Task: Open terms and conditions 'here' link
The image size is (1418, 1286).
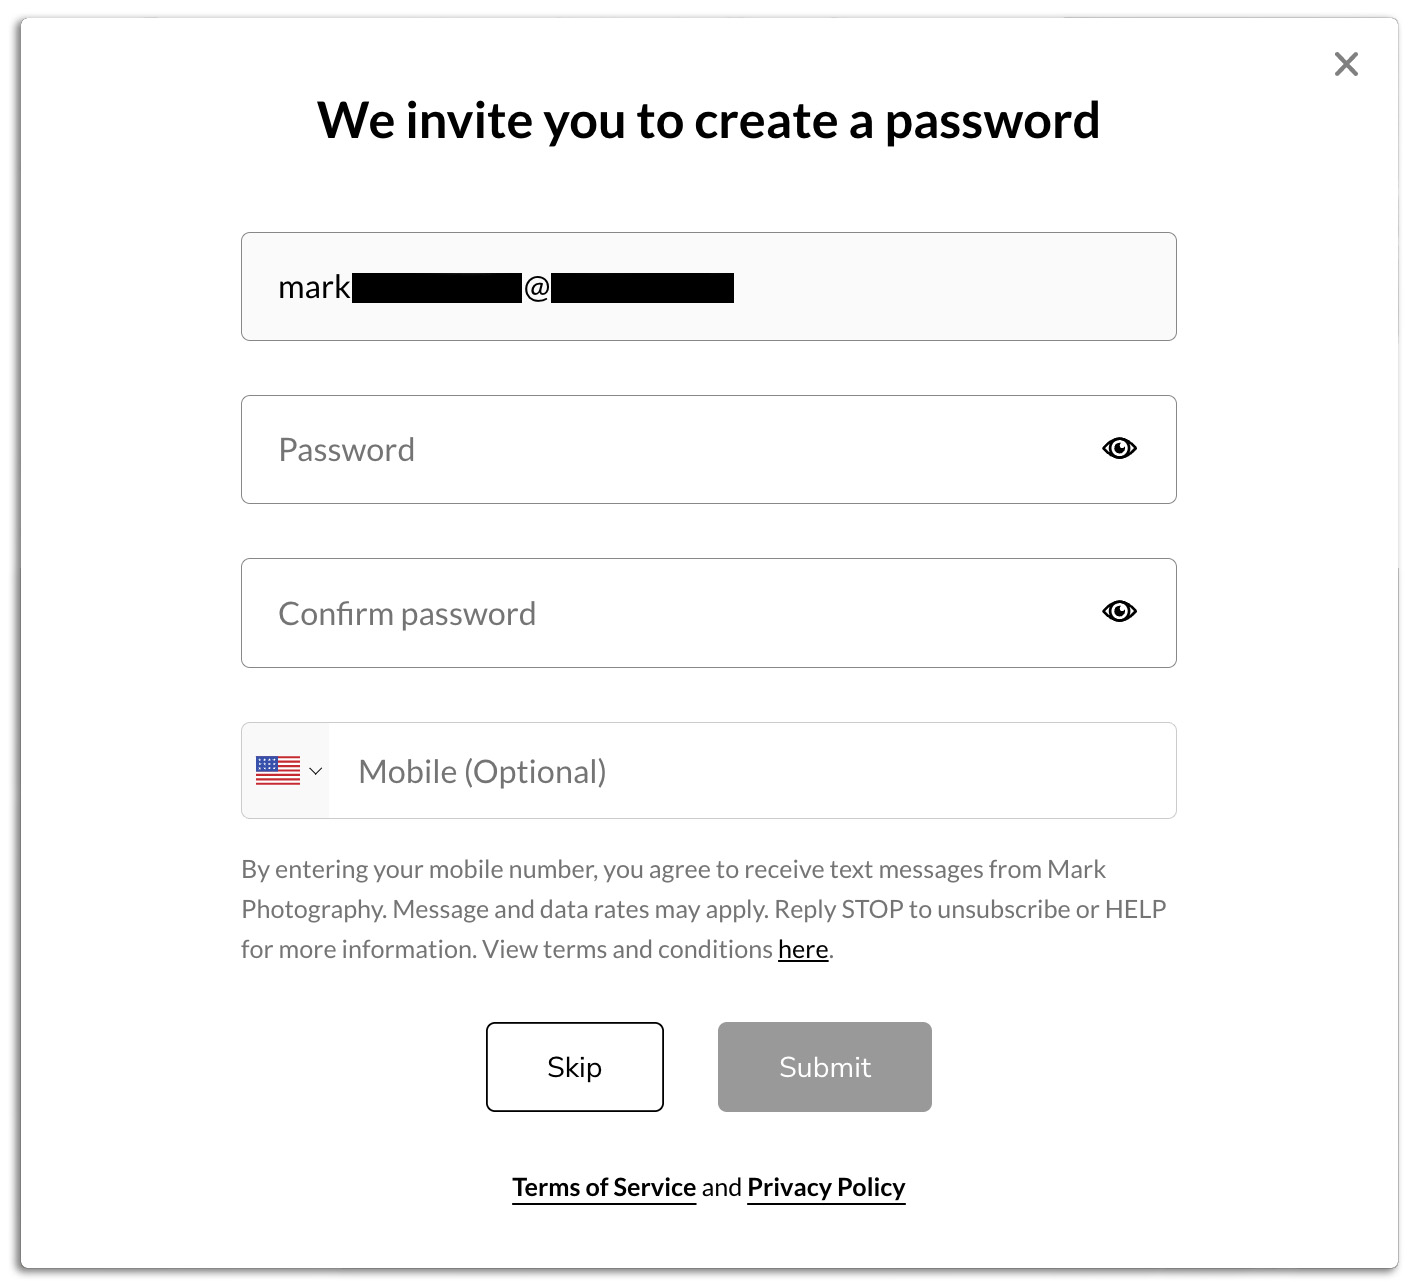Action: coord(803,949)
